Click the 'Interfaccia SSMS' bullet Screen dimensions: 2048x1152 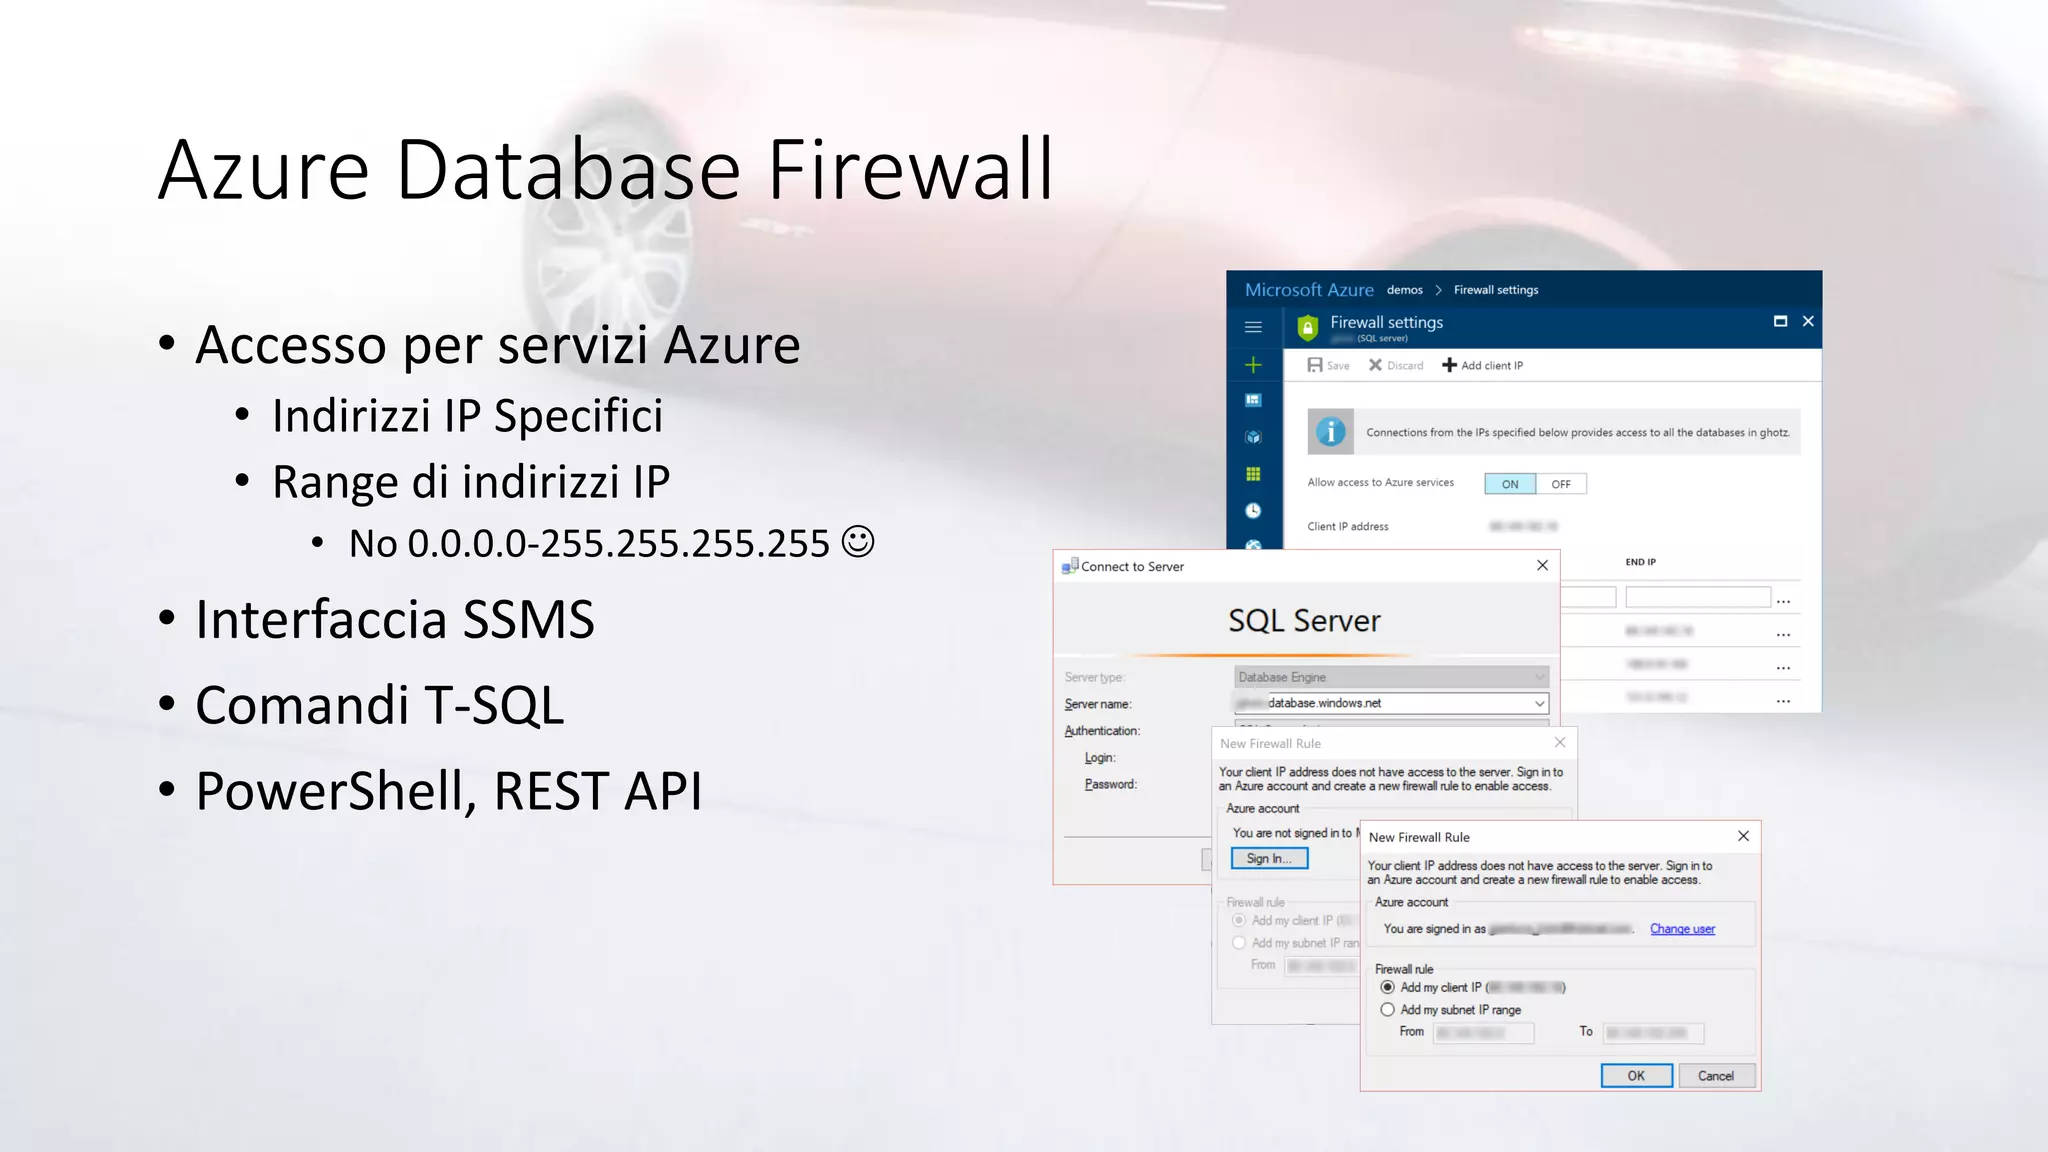click(395, 619)
